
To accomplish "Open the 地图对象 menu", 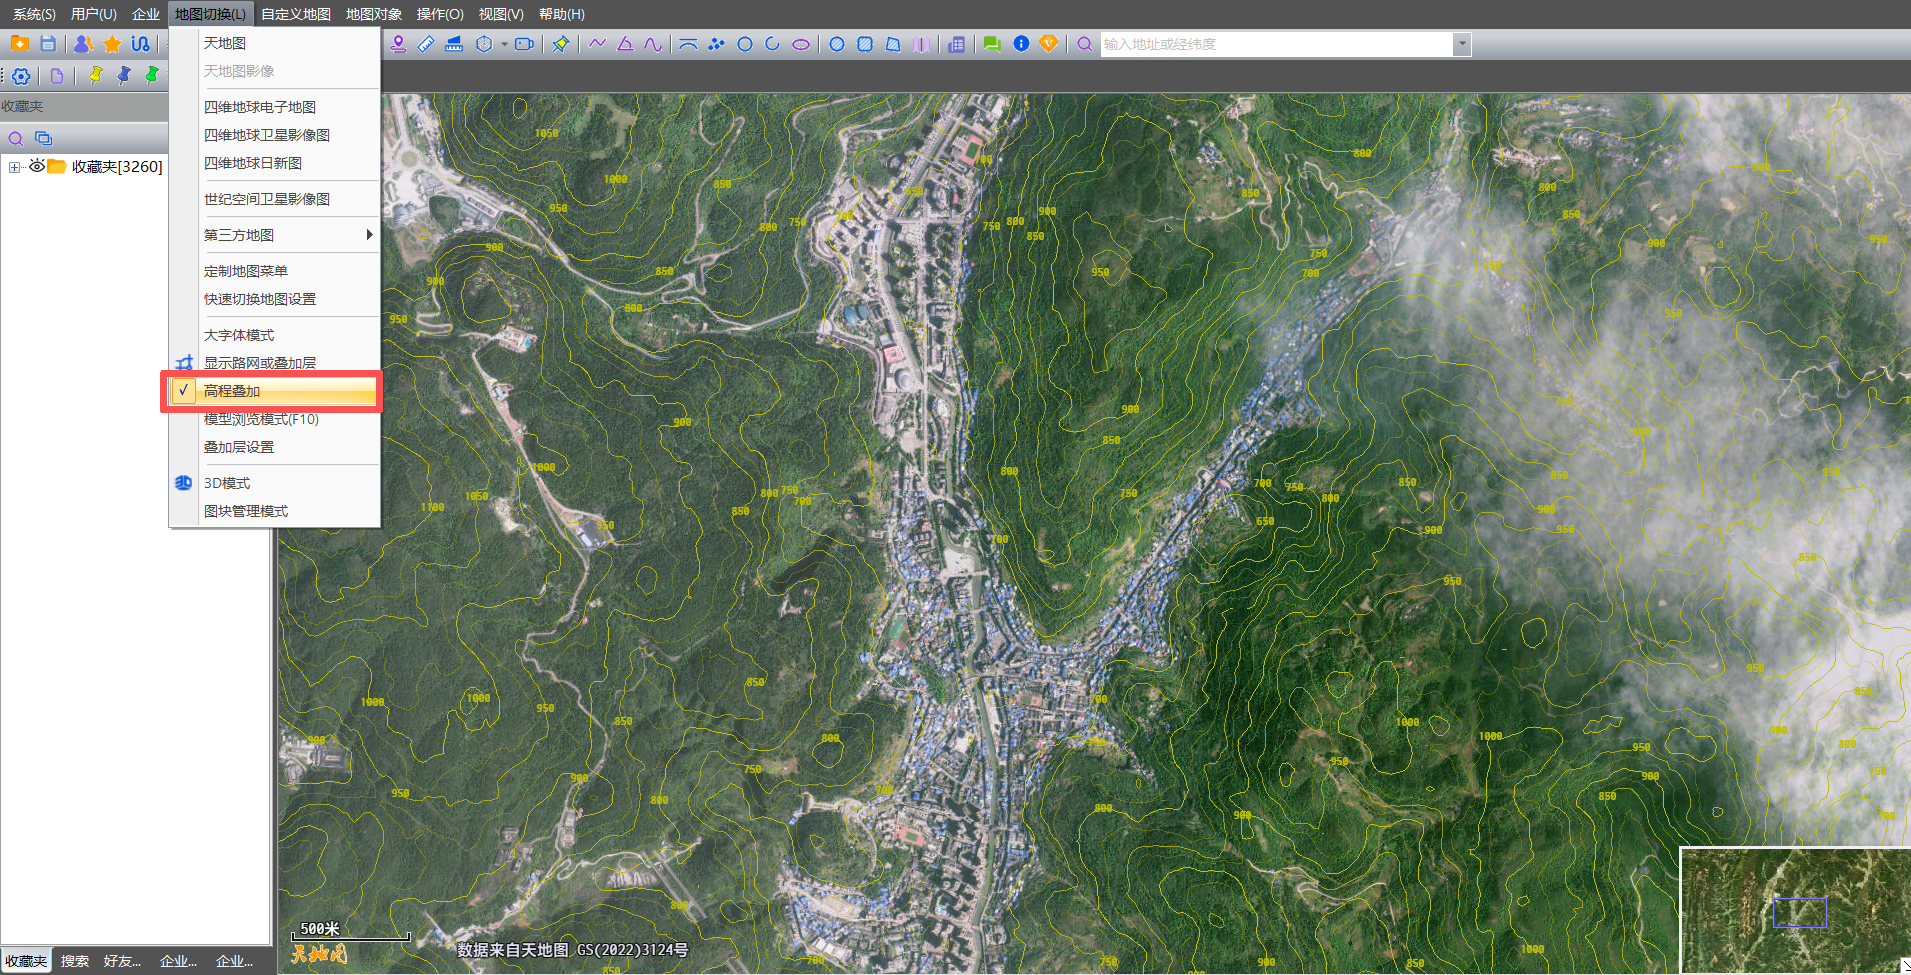I will tap(374, 14).
